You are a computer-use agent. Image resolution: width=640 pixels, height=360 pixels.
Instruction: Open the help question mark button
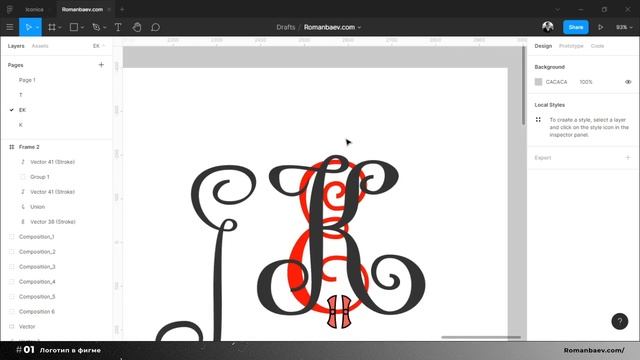pos(620,321)
